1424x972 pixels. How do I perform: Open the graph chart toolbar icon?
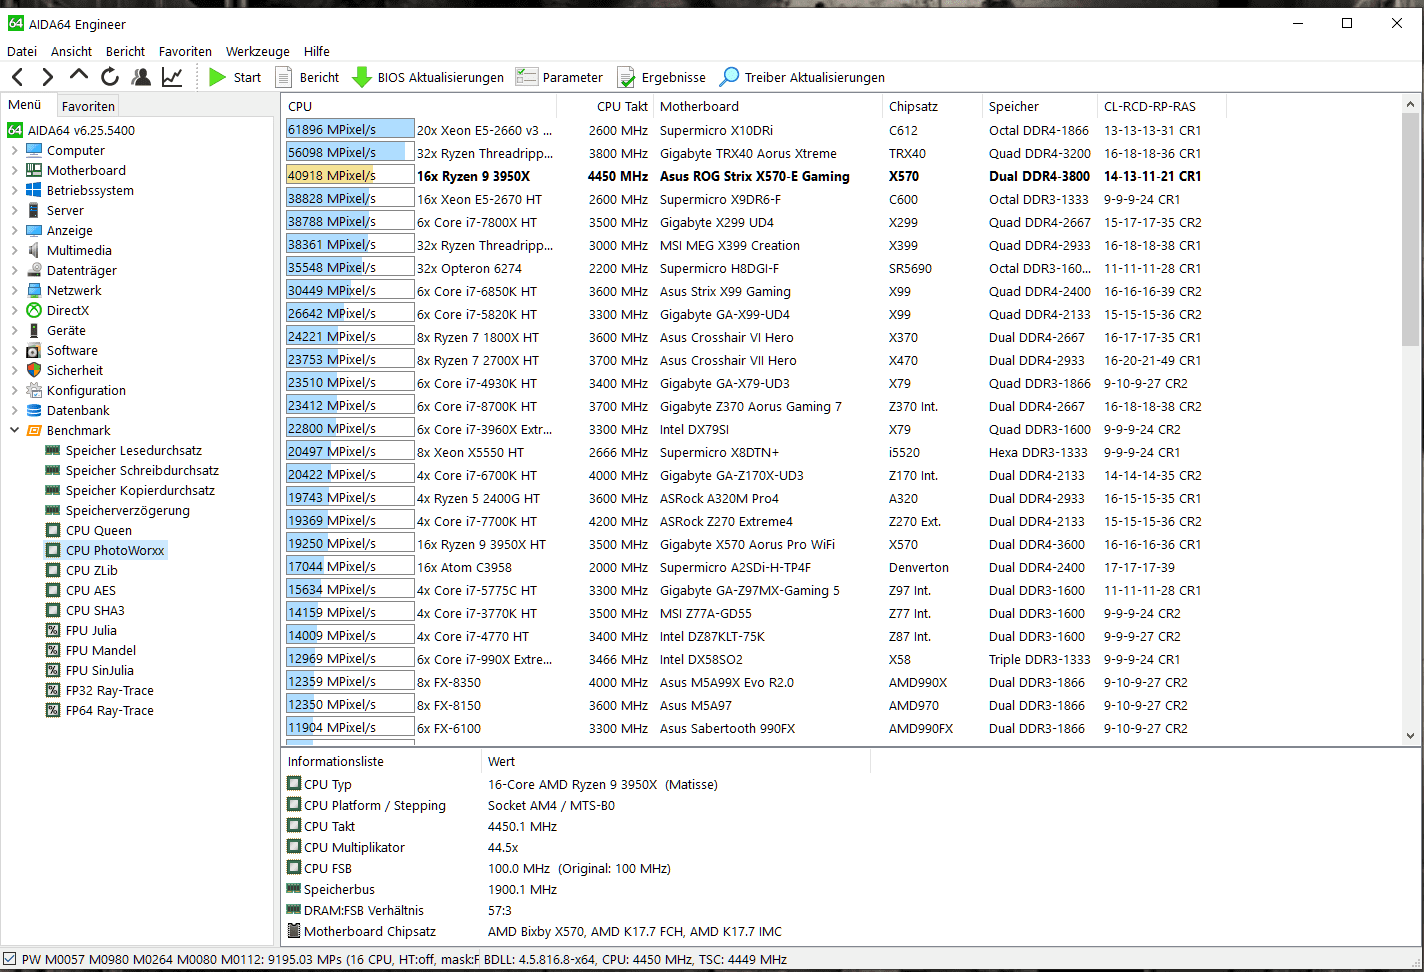(x=172, y=77)
